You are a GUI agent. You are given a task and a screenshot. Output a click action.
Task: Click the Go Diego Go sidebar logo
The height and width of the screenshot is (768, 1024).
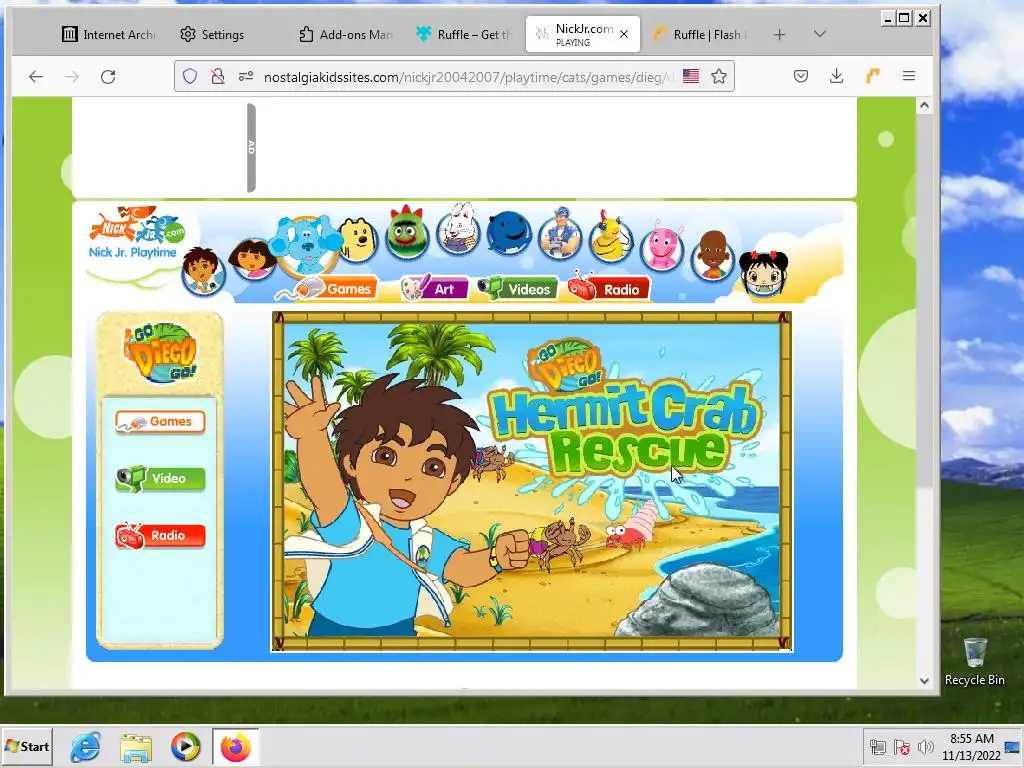pos(160,352)
